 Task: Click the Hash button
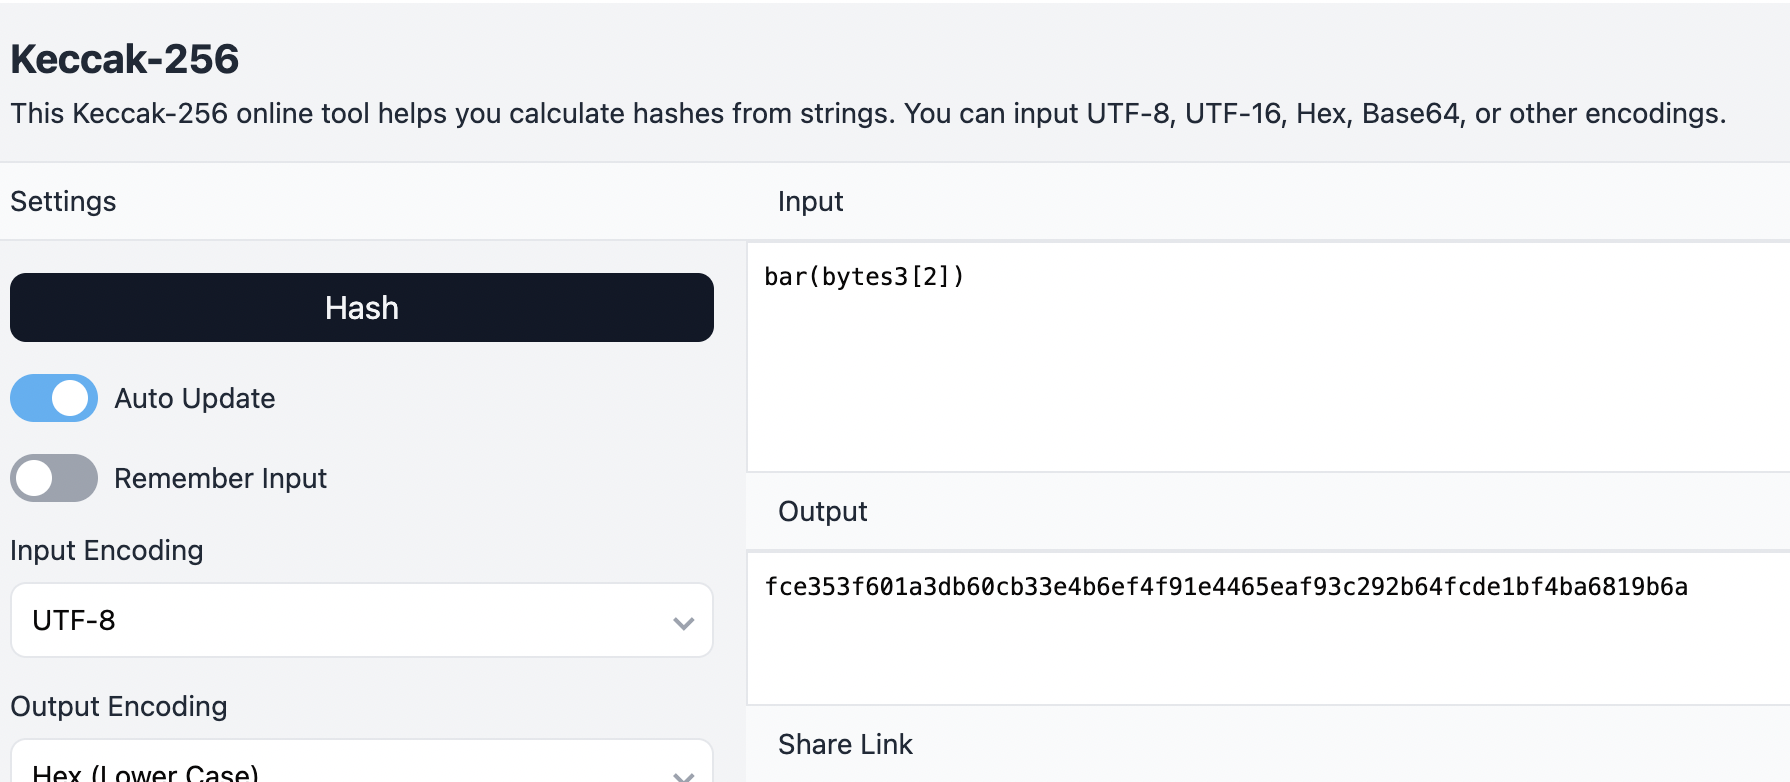361,307
